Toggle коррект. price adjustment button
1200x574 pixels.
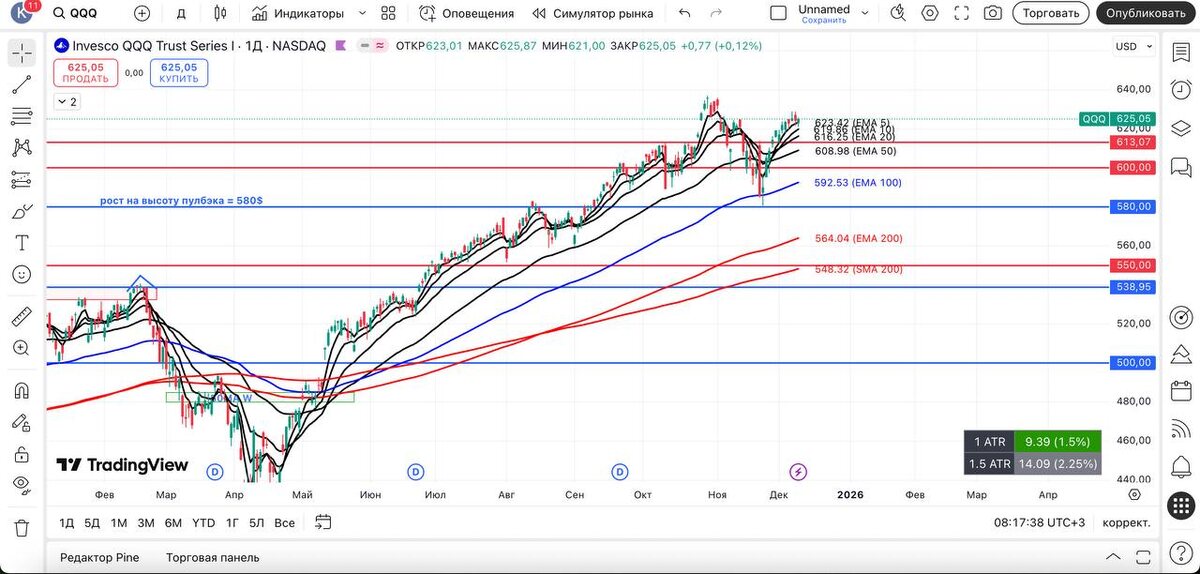coord(1126,522)
